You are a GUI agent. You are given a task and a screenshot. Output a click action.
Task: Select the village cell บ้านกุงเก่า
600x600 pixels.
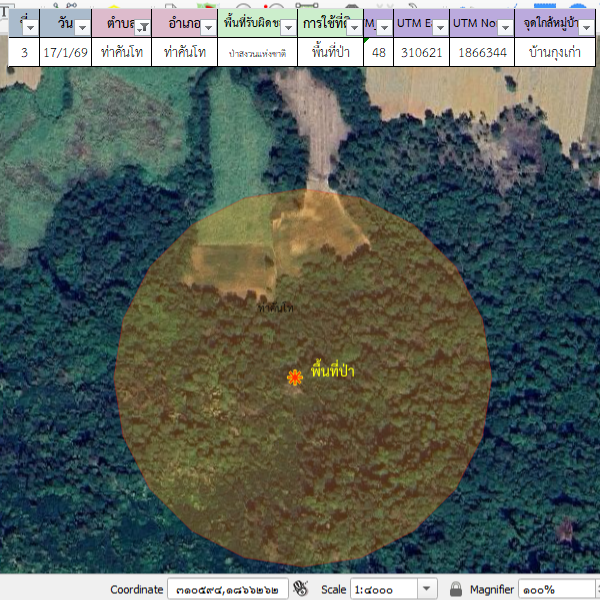click(x=556, y=52)
